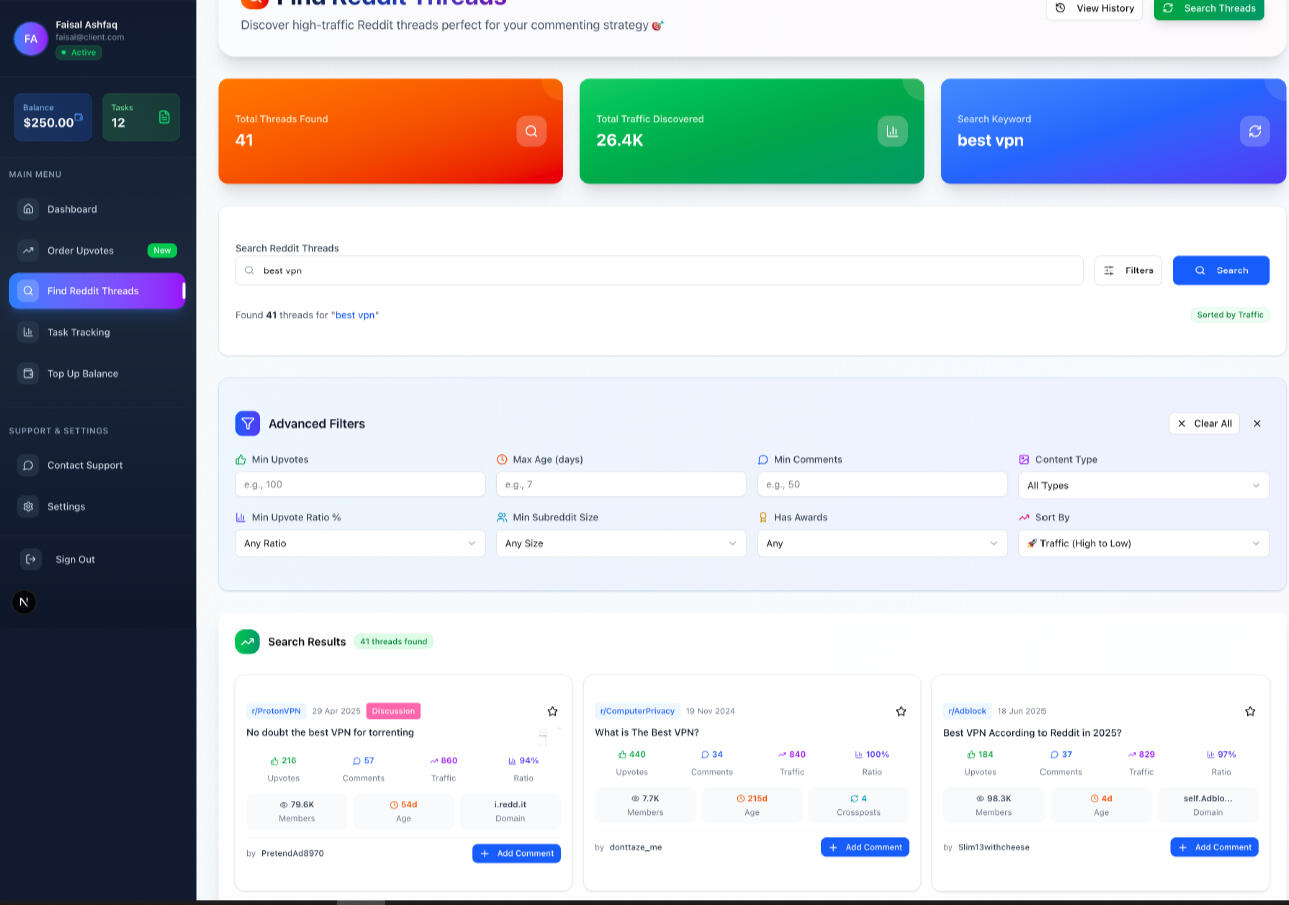Click the Min Upvotes input field

click(360, 484)
